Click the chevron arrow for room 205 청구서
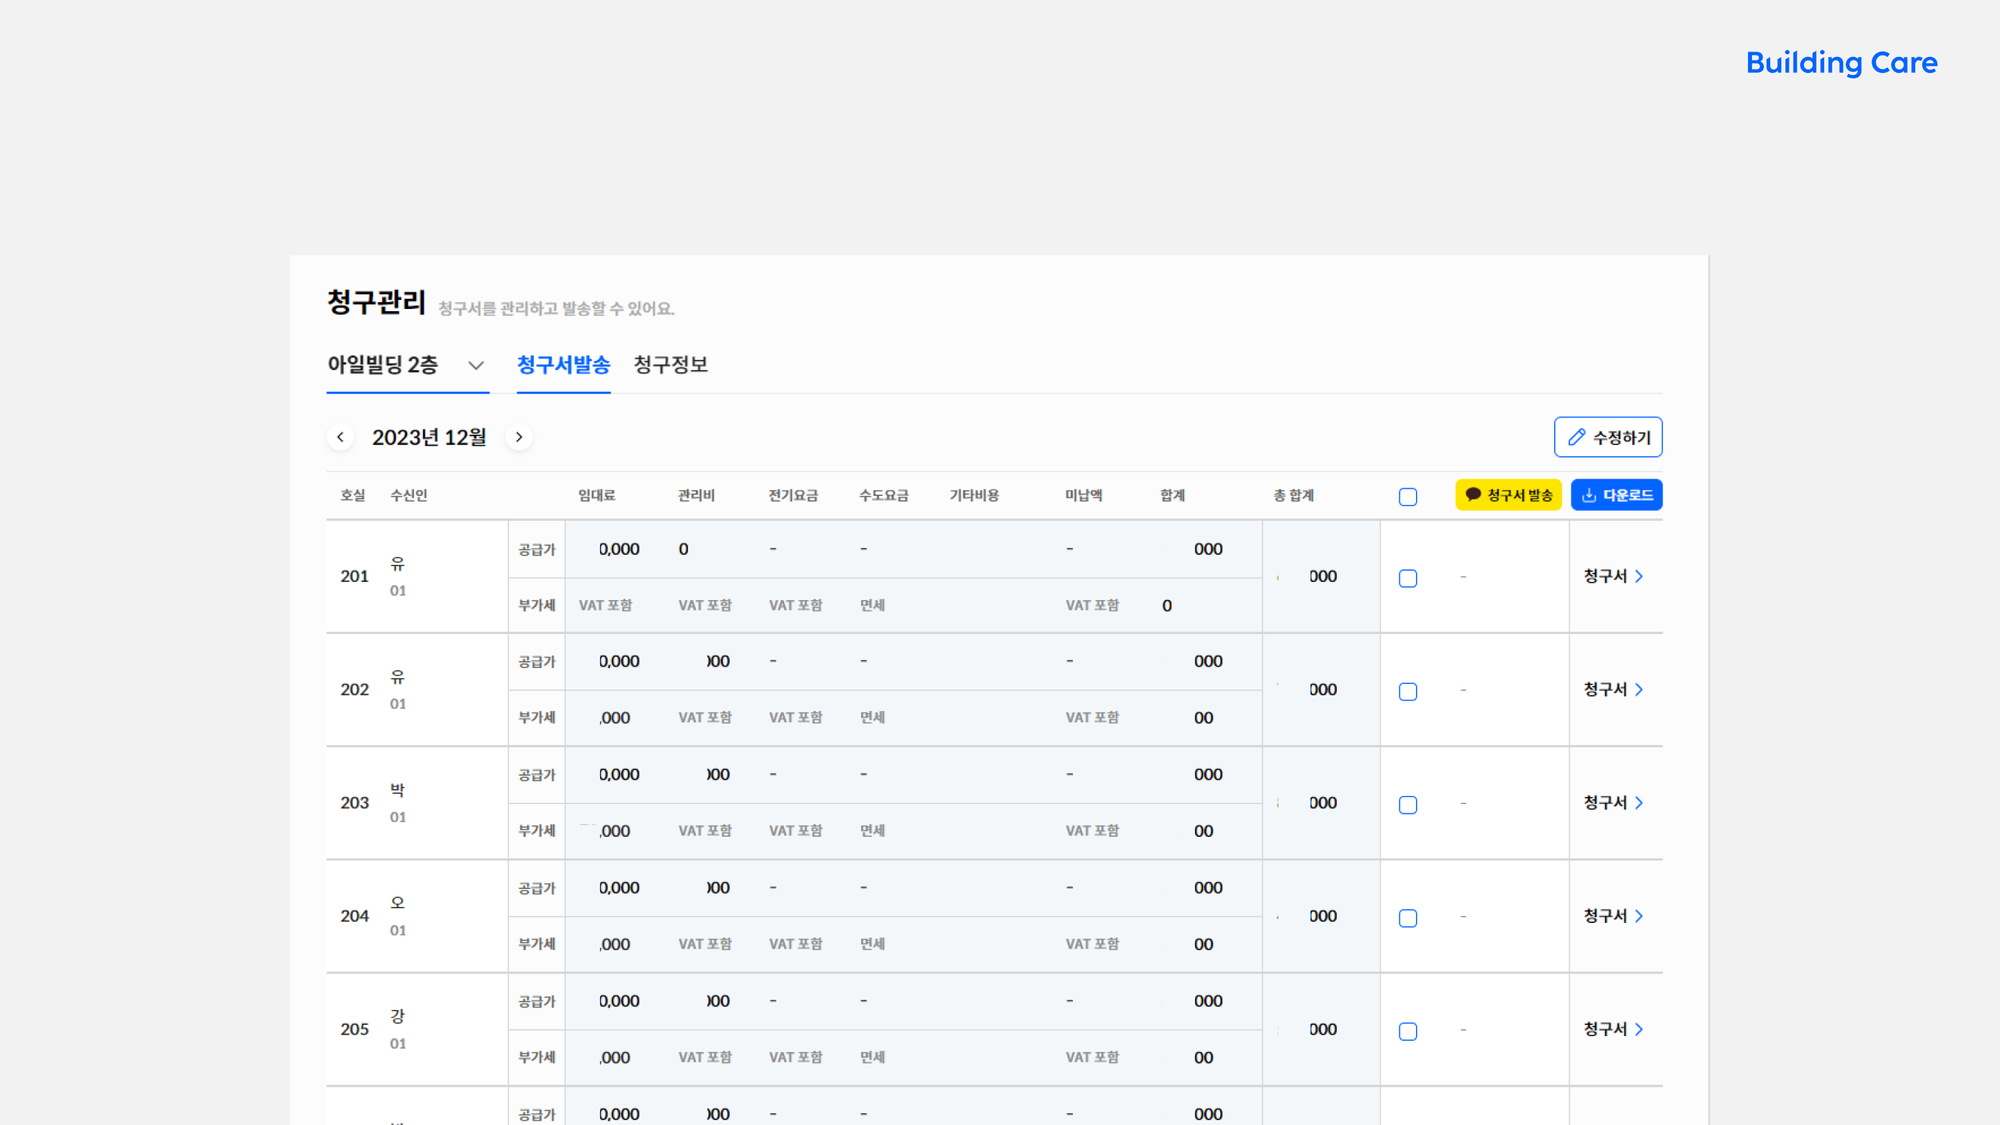The image size is (2000, 1125). pos(1639,1029)
